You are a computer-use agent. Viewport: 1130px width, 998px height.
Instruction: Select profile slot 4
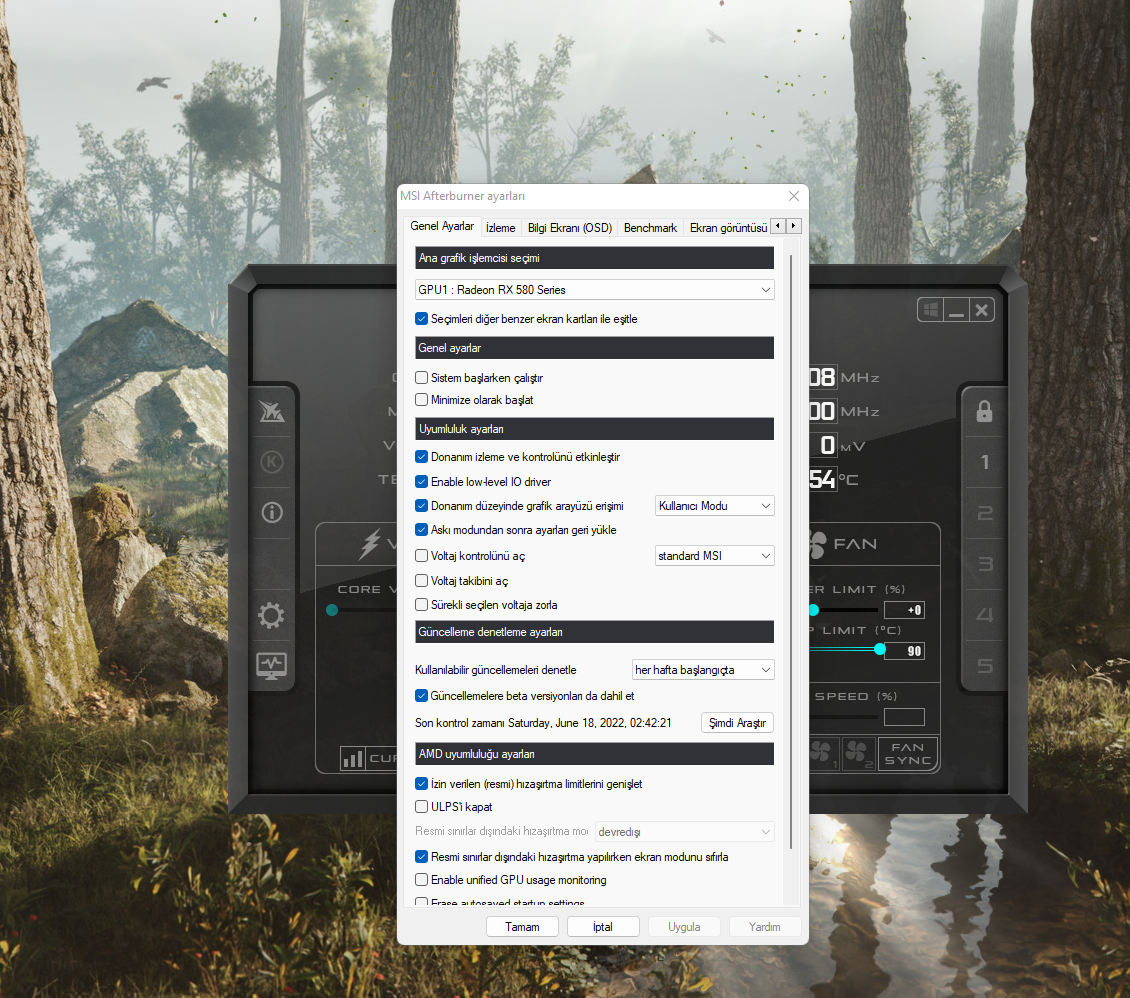click(984, 615)
